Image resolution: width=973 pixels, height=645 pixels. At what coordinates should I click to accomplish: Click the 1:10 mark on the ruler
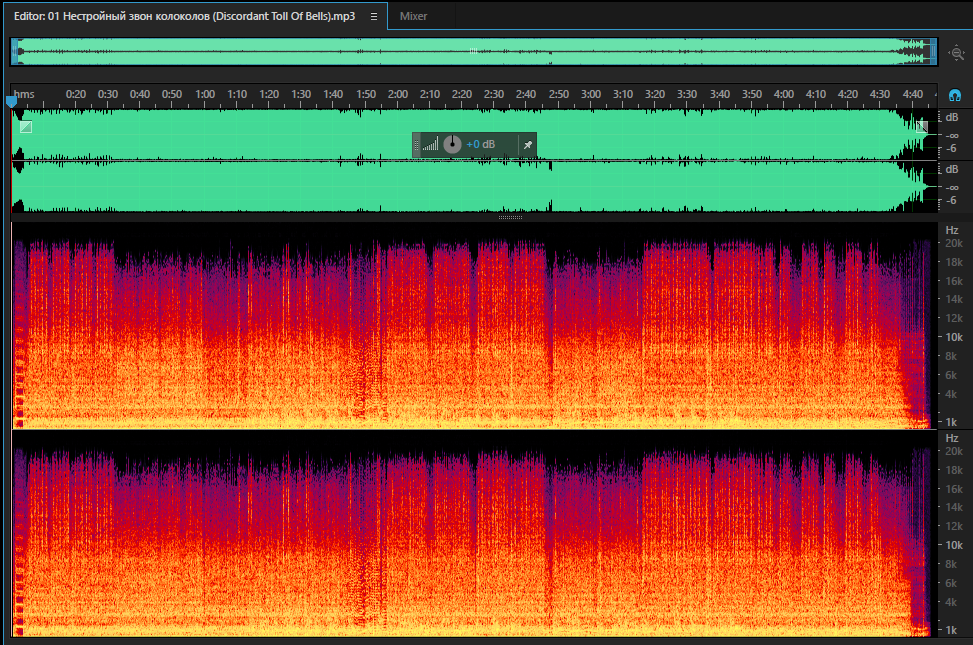[x=237, y=94]
